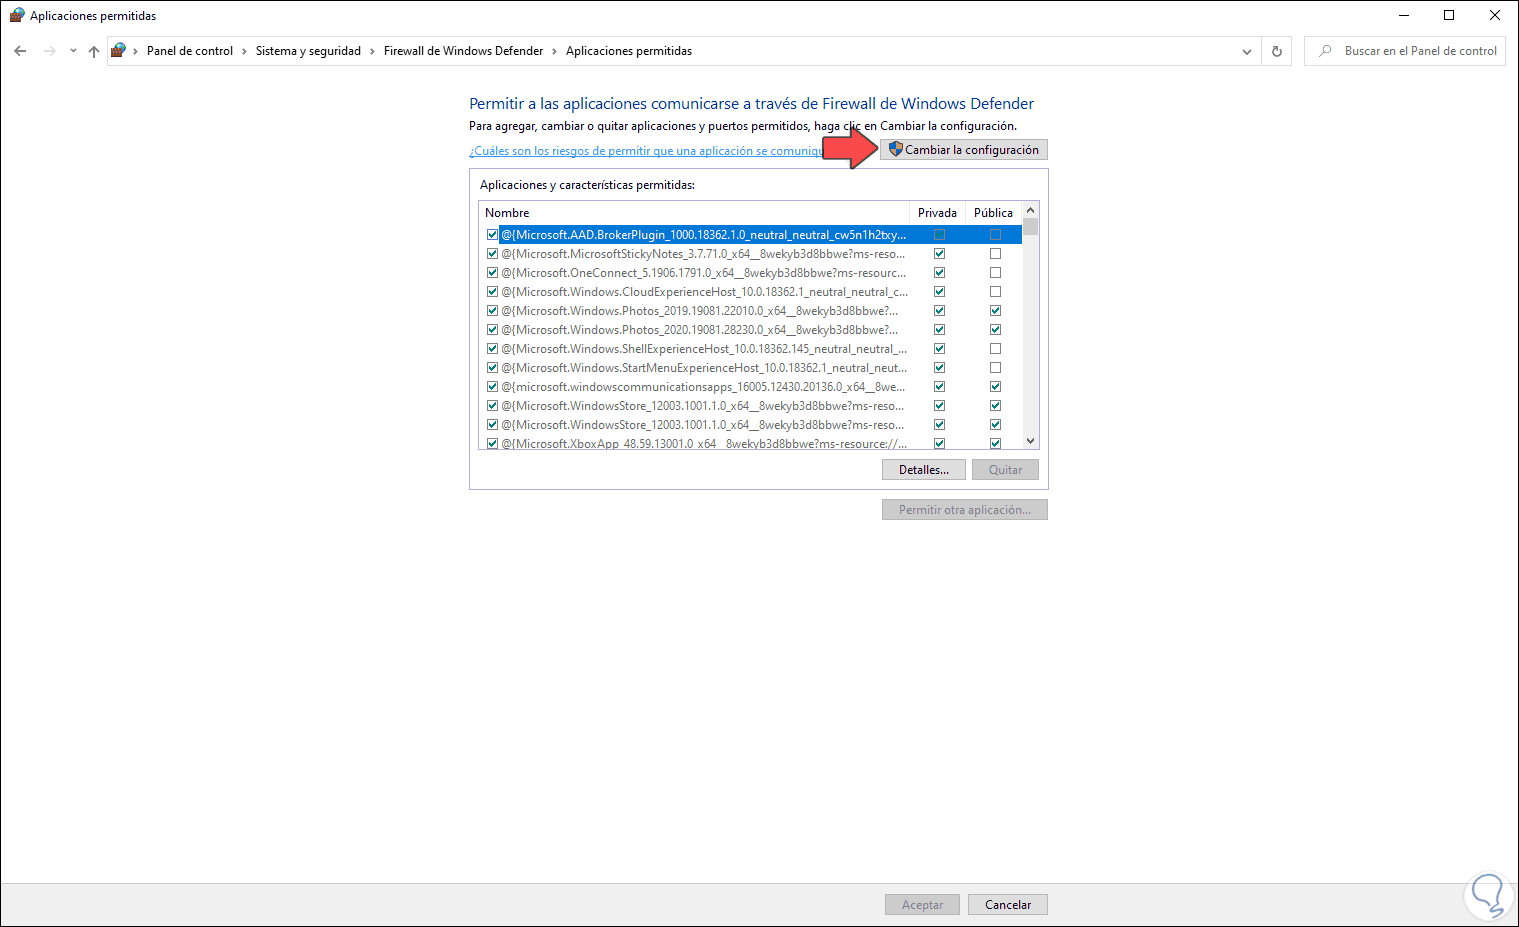Image resolution: width=1519 pixels, height=927 pixels.
Task: Toggle Privada for windowscommunicationsapps
Action: pos(939,387)
